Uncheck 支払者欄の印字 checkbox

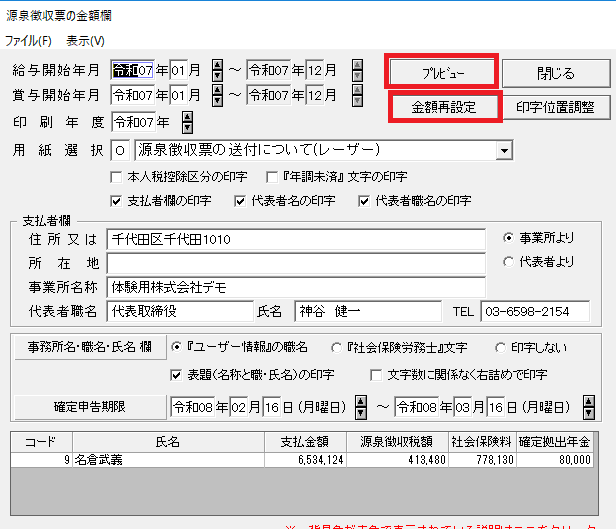[119, 200]
